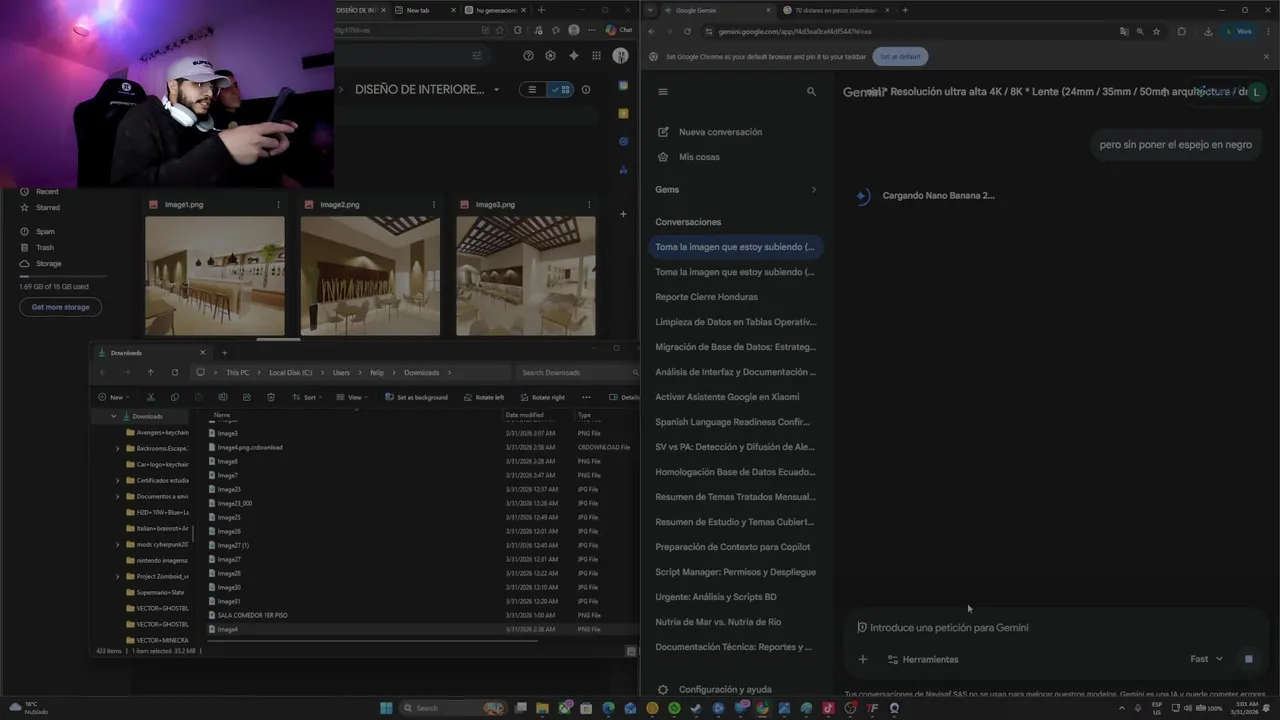This screenshot has width=1280, height=720.
Task: Click Nueva conversación link
Action: (x=720, y=132)
